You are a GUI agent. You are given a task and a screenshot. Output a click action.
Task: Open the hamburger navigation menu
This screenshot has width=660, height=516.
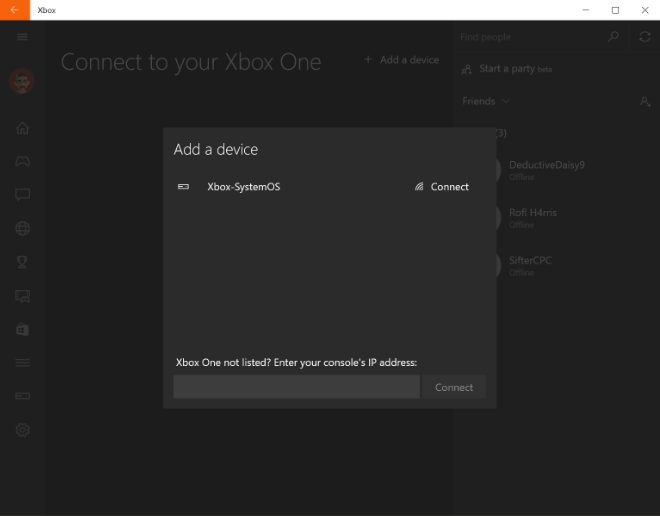point(22,37)
